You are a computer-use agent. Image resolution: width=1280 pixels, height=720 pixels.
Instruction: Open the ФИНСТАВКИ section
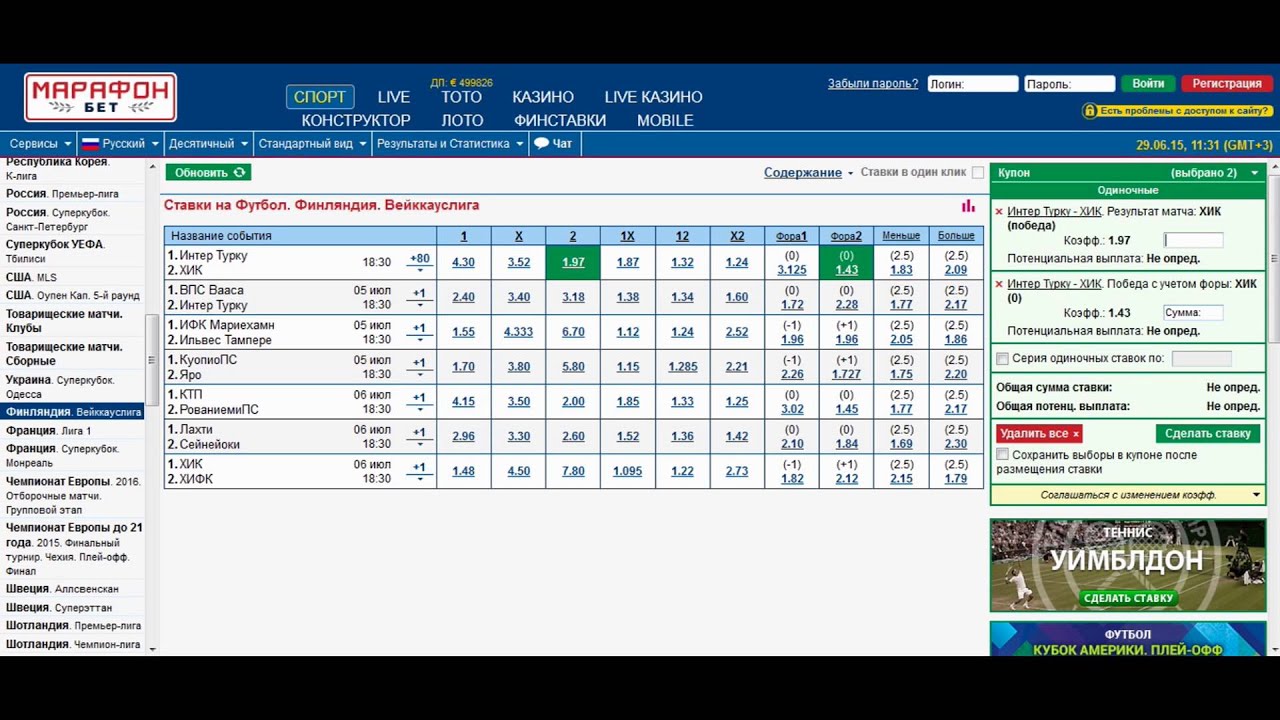tap(560, 120)
